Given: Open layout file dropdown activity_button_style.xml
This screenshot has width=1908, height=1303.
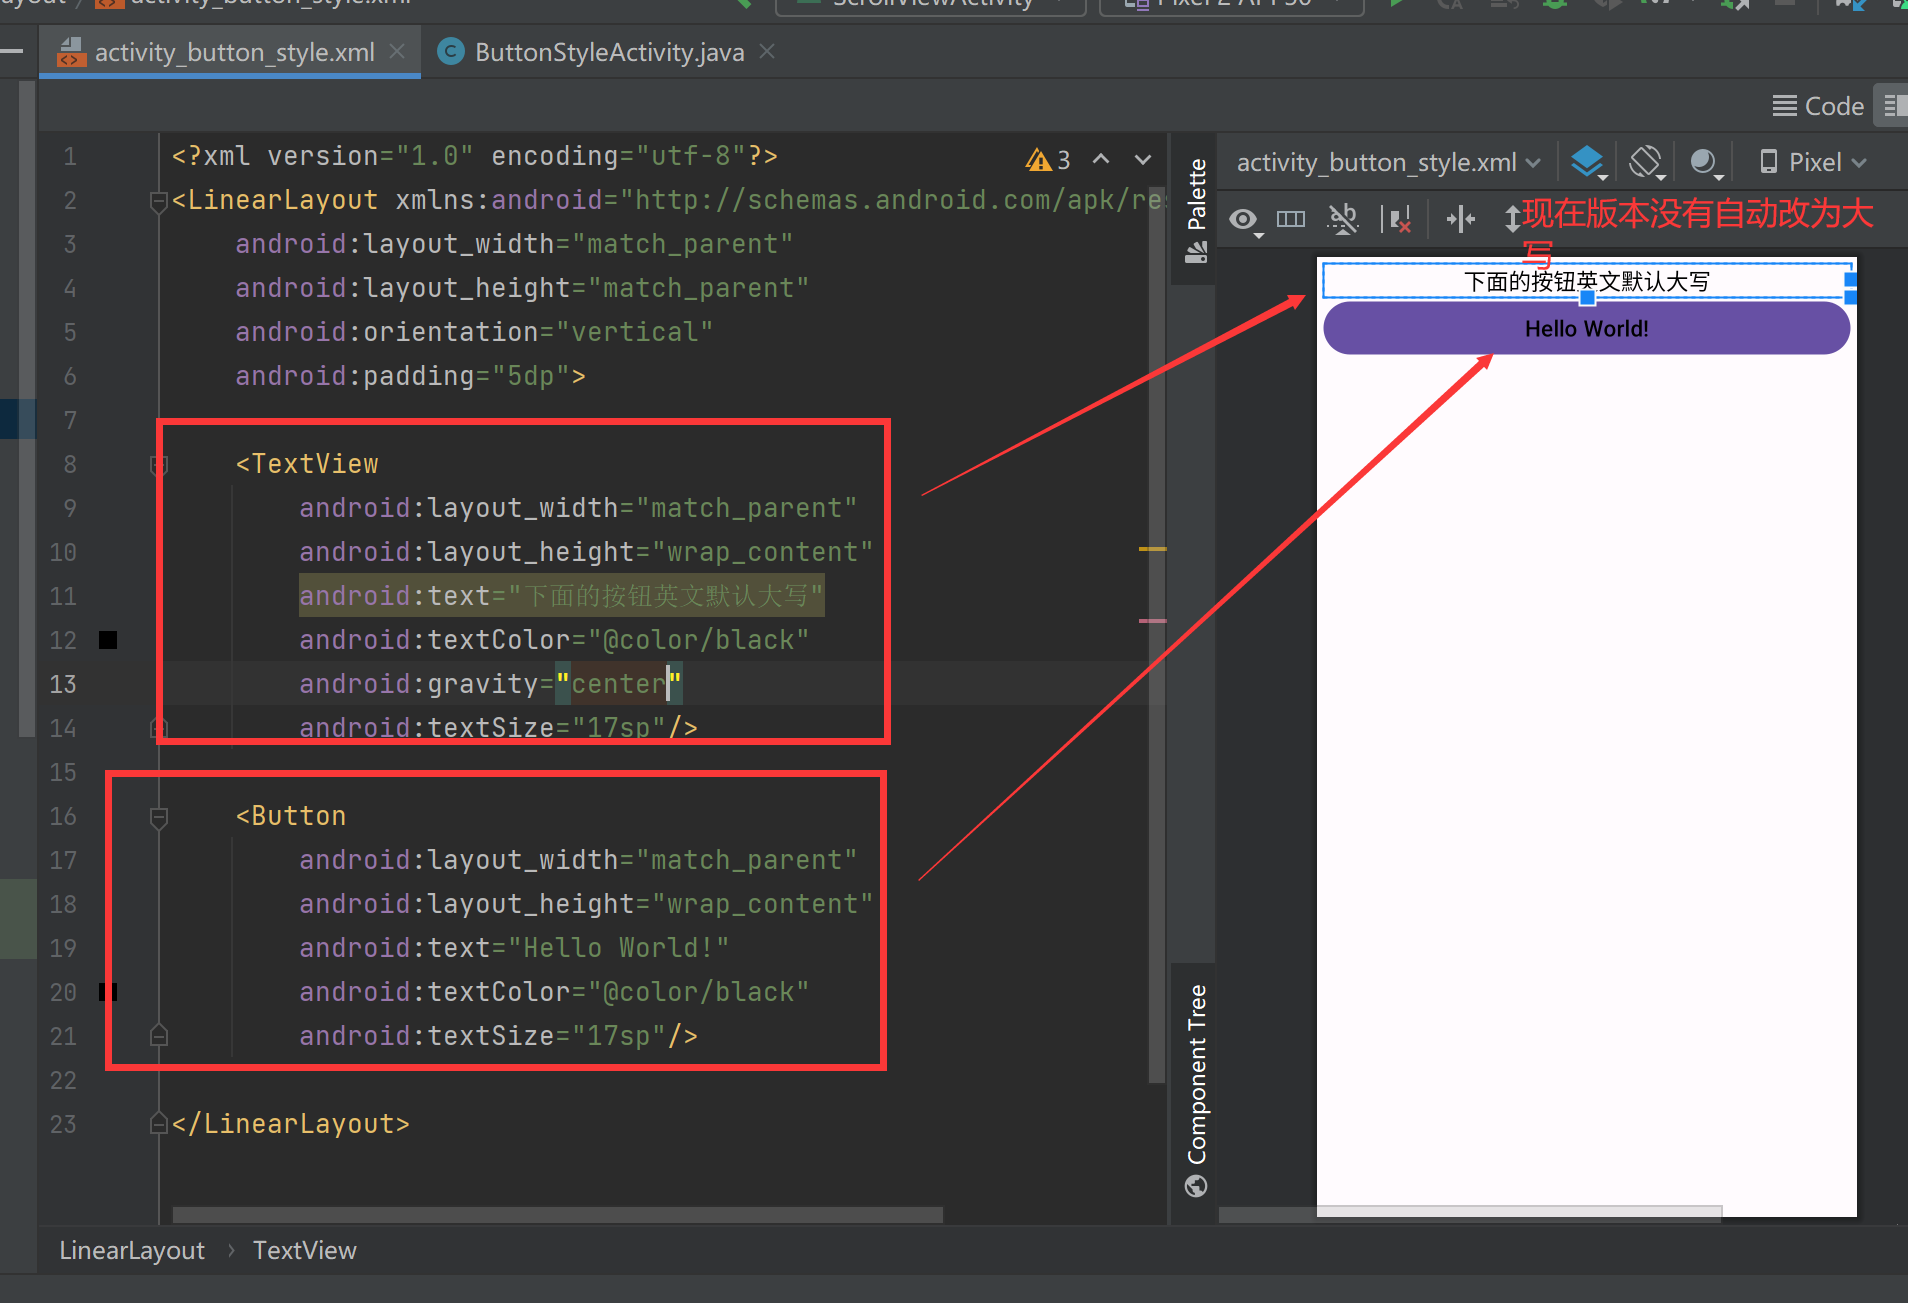Looking at the screenshot, I should (x=1388, y=162).
